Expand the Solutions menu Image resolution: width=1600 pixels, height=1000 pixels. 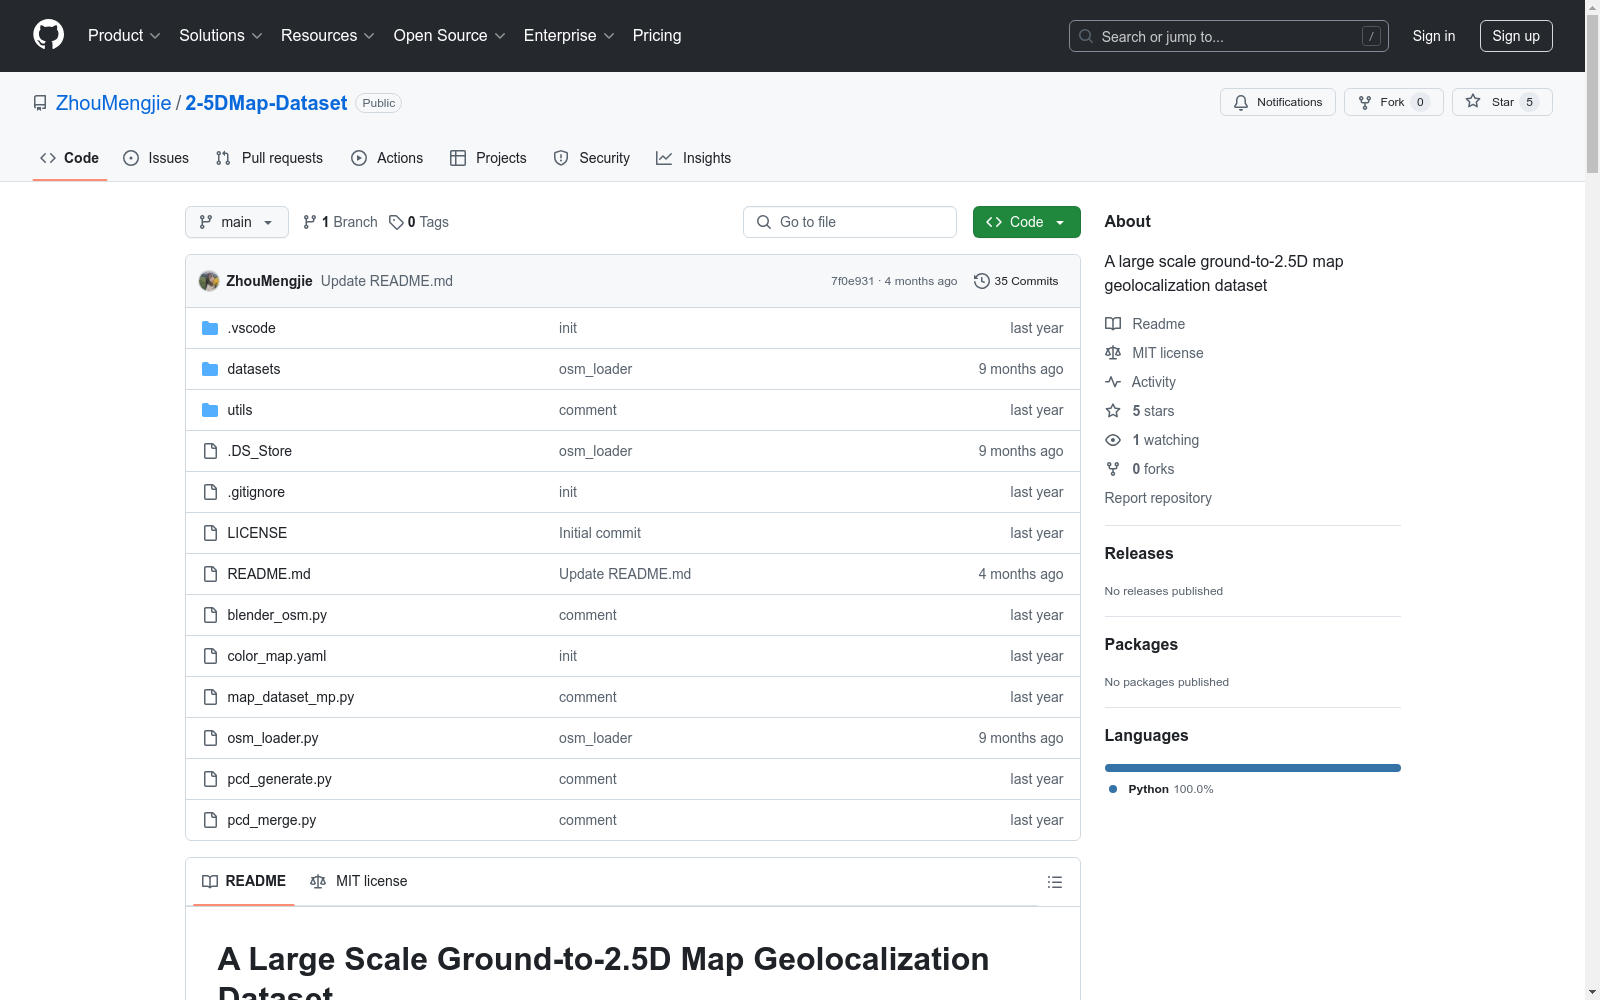point(221,36)
